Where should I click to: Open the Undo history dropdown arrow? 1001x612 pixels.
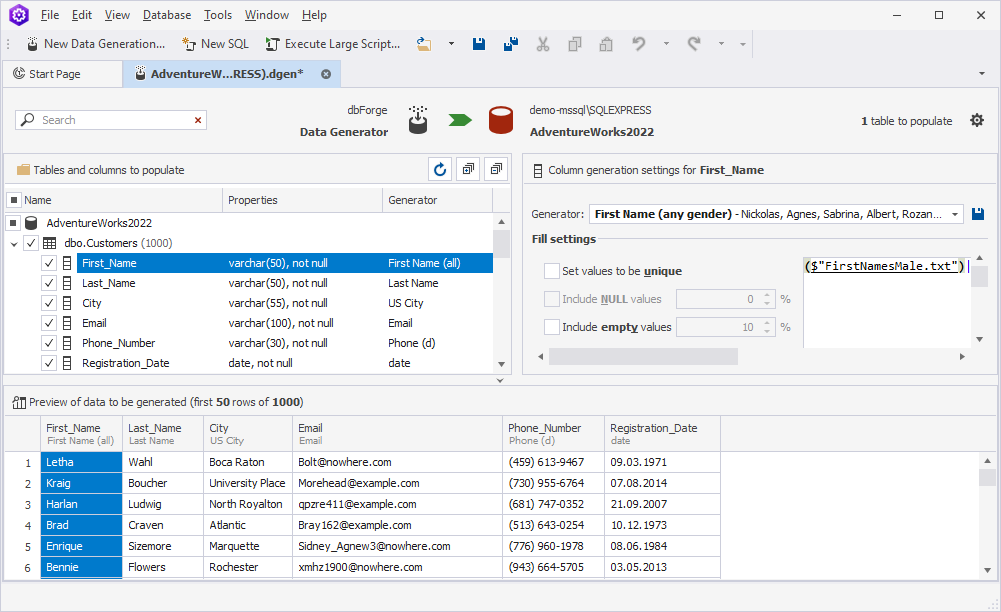(666, 44)
